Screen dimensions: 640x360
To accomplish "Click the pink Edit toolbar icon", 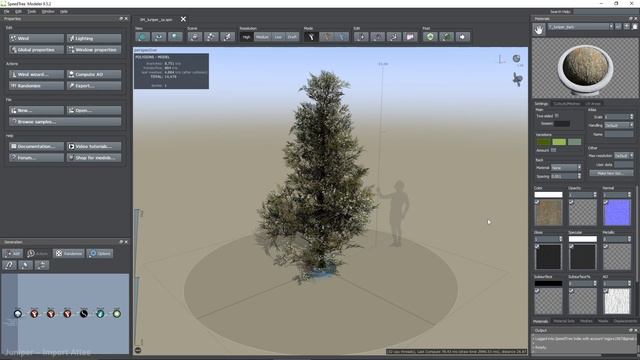I will [x=410, y=37].
